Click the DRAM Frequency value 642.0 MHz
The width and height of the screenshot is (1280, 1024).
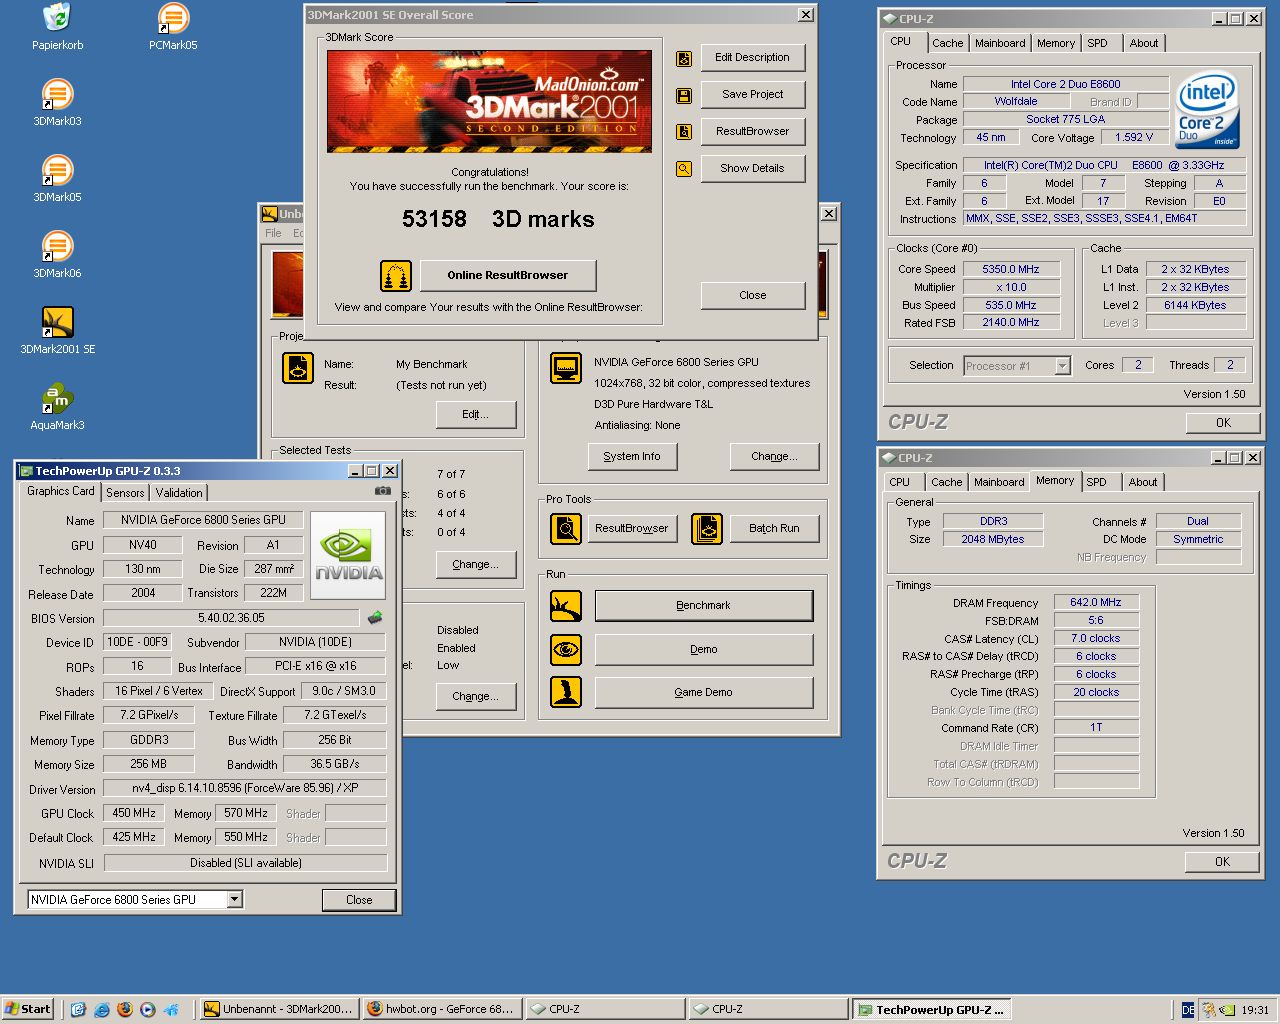(1096, 602)
